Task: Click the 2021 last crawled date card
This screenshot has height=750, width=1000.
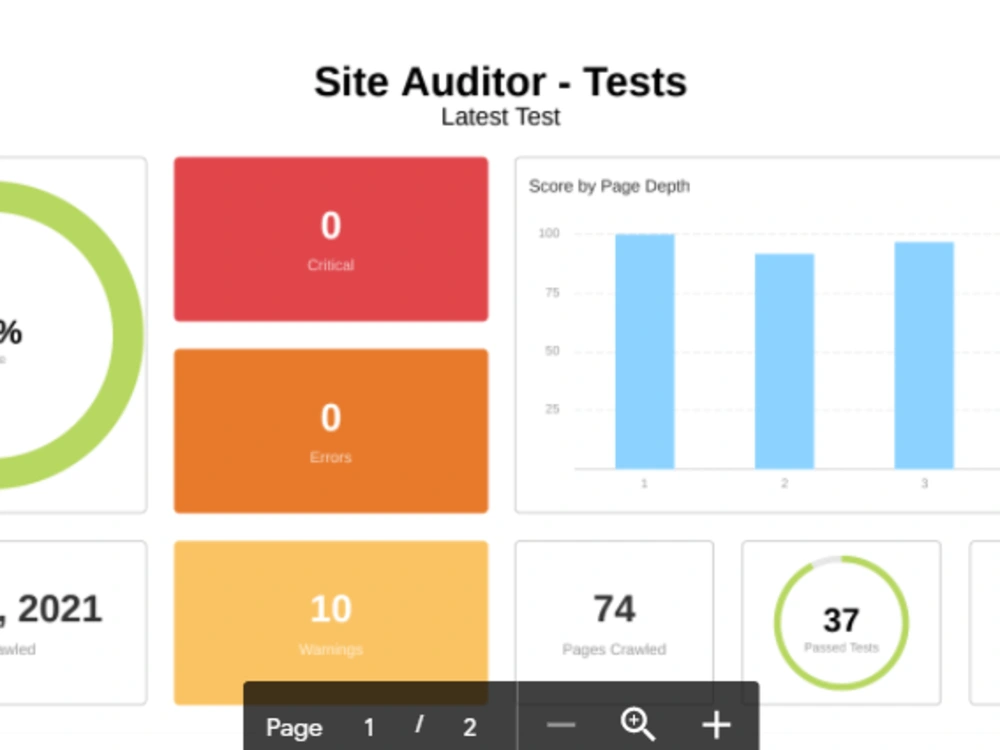Action: click(71, 622)
